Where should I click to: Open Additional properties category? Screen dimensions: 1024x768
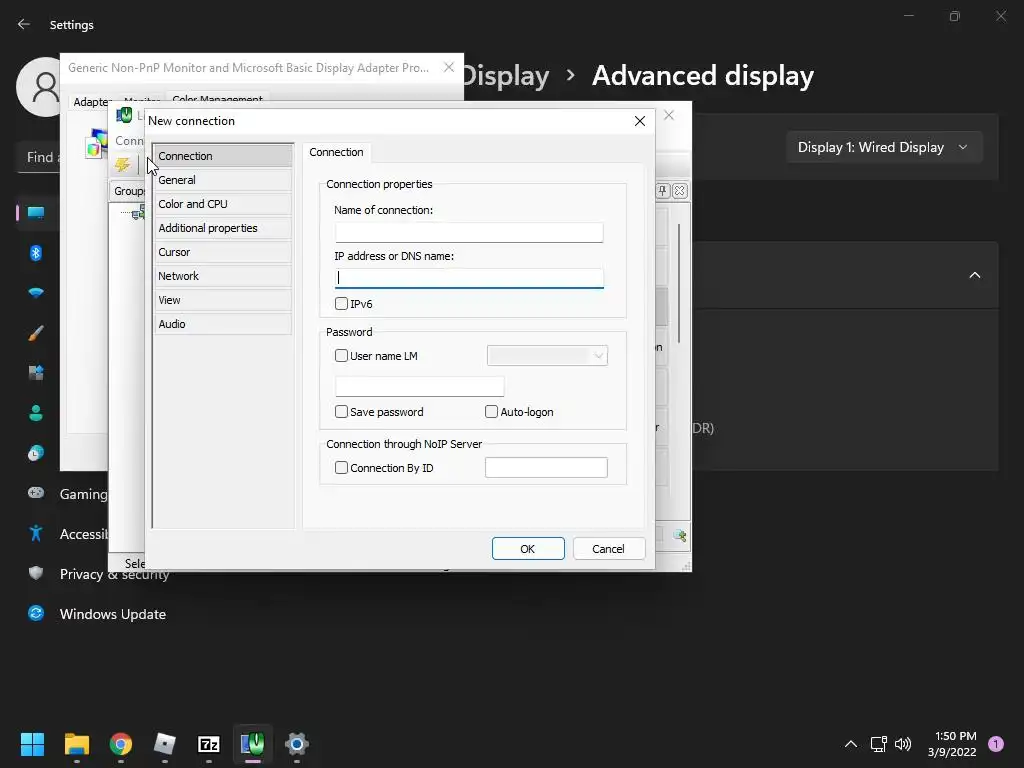(223, 228)
